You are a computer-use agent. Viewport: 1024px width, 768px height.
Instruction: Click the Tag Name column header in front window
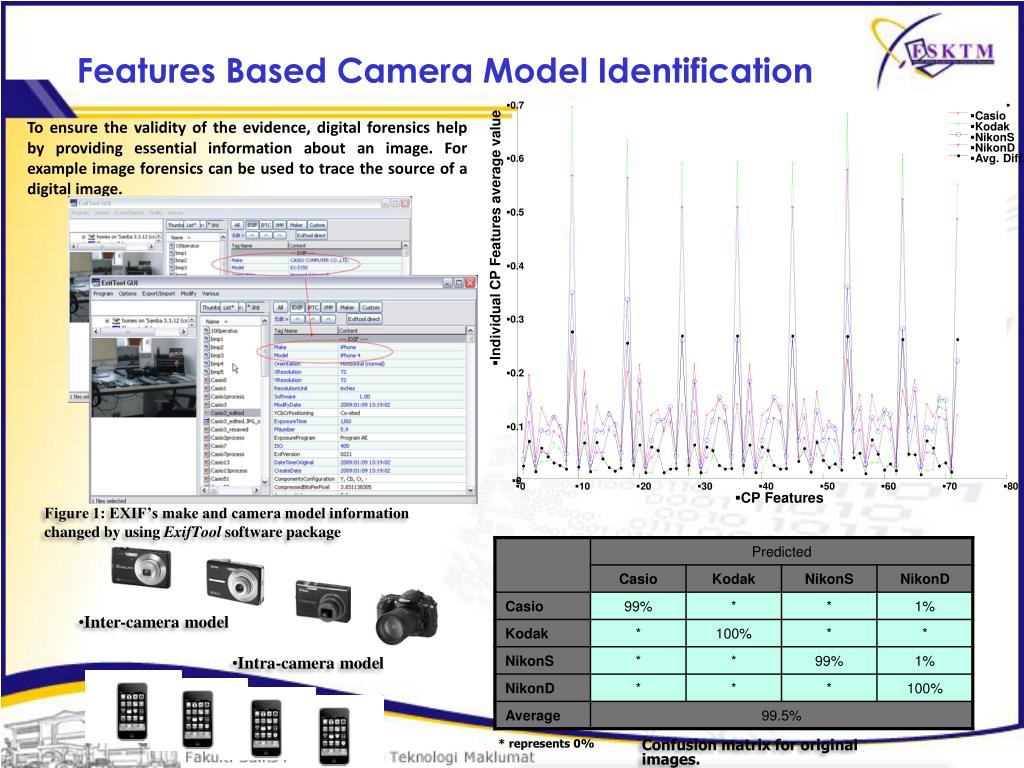pos(304,331)
